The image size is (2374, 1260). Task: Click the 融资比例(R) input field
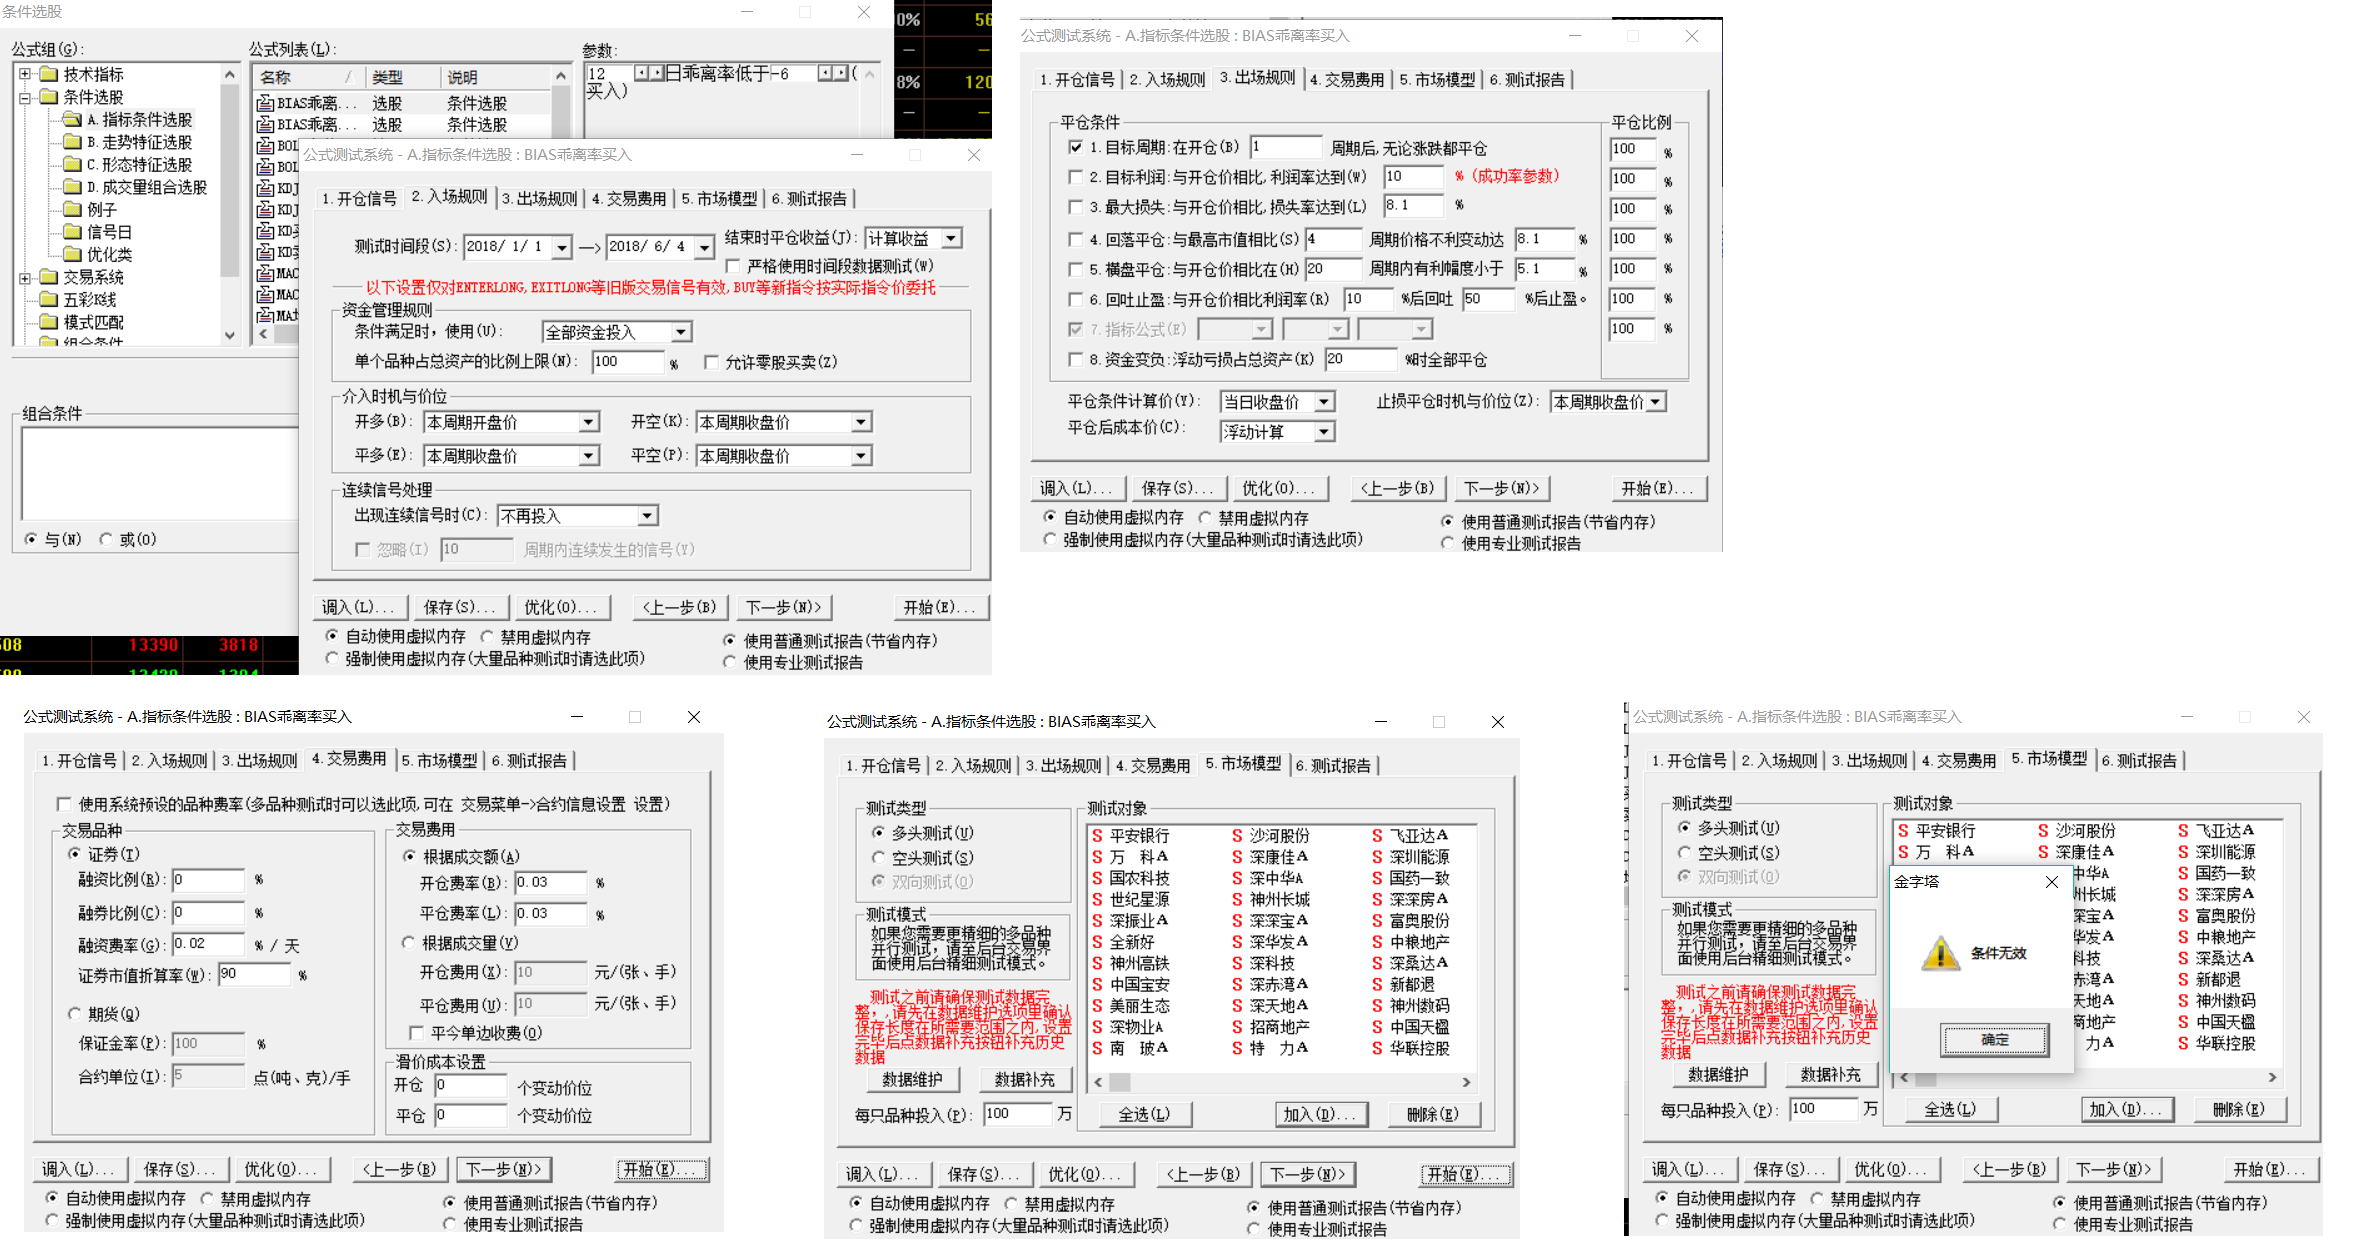pos(208,880)
